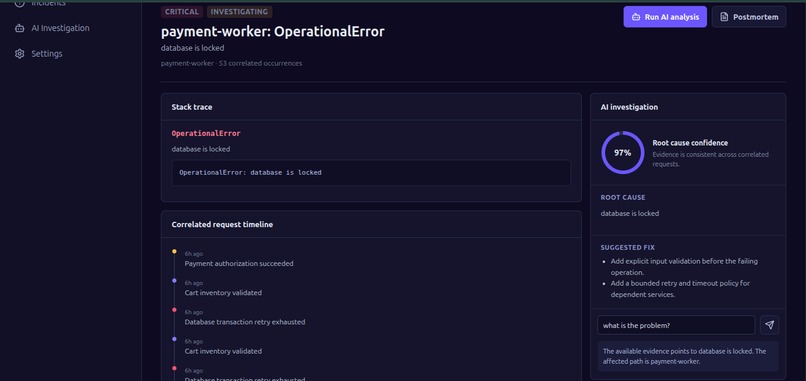Click the SUGGESTED FIX section label
Image resolution: width=806 pixels, height=381 pixels.
[x=628, y=247]
